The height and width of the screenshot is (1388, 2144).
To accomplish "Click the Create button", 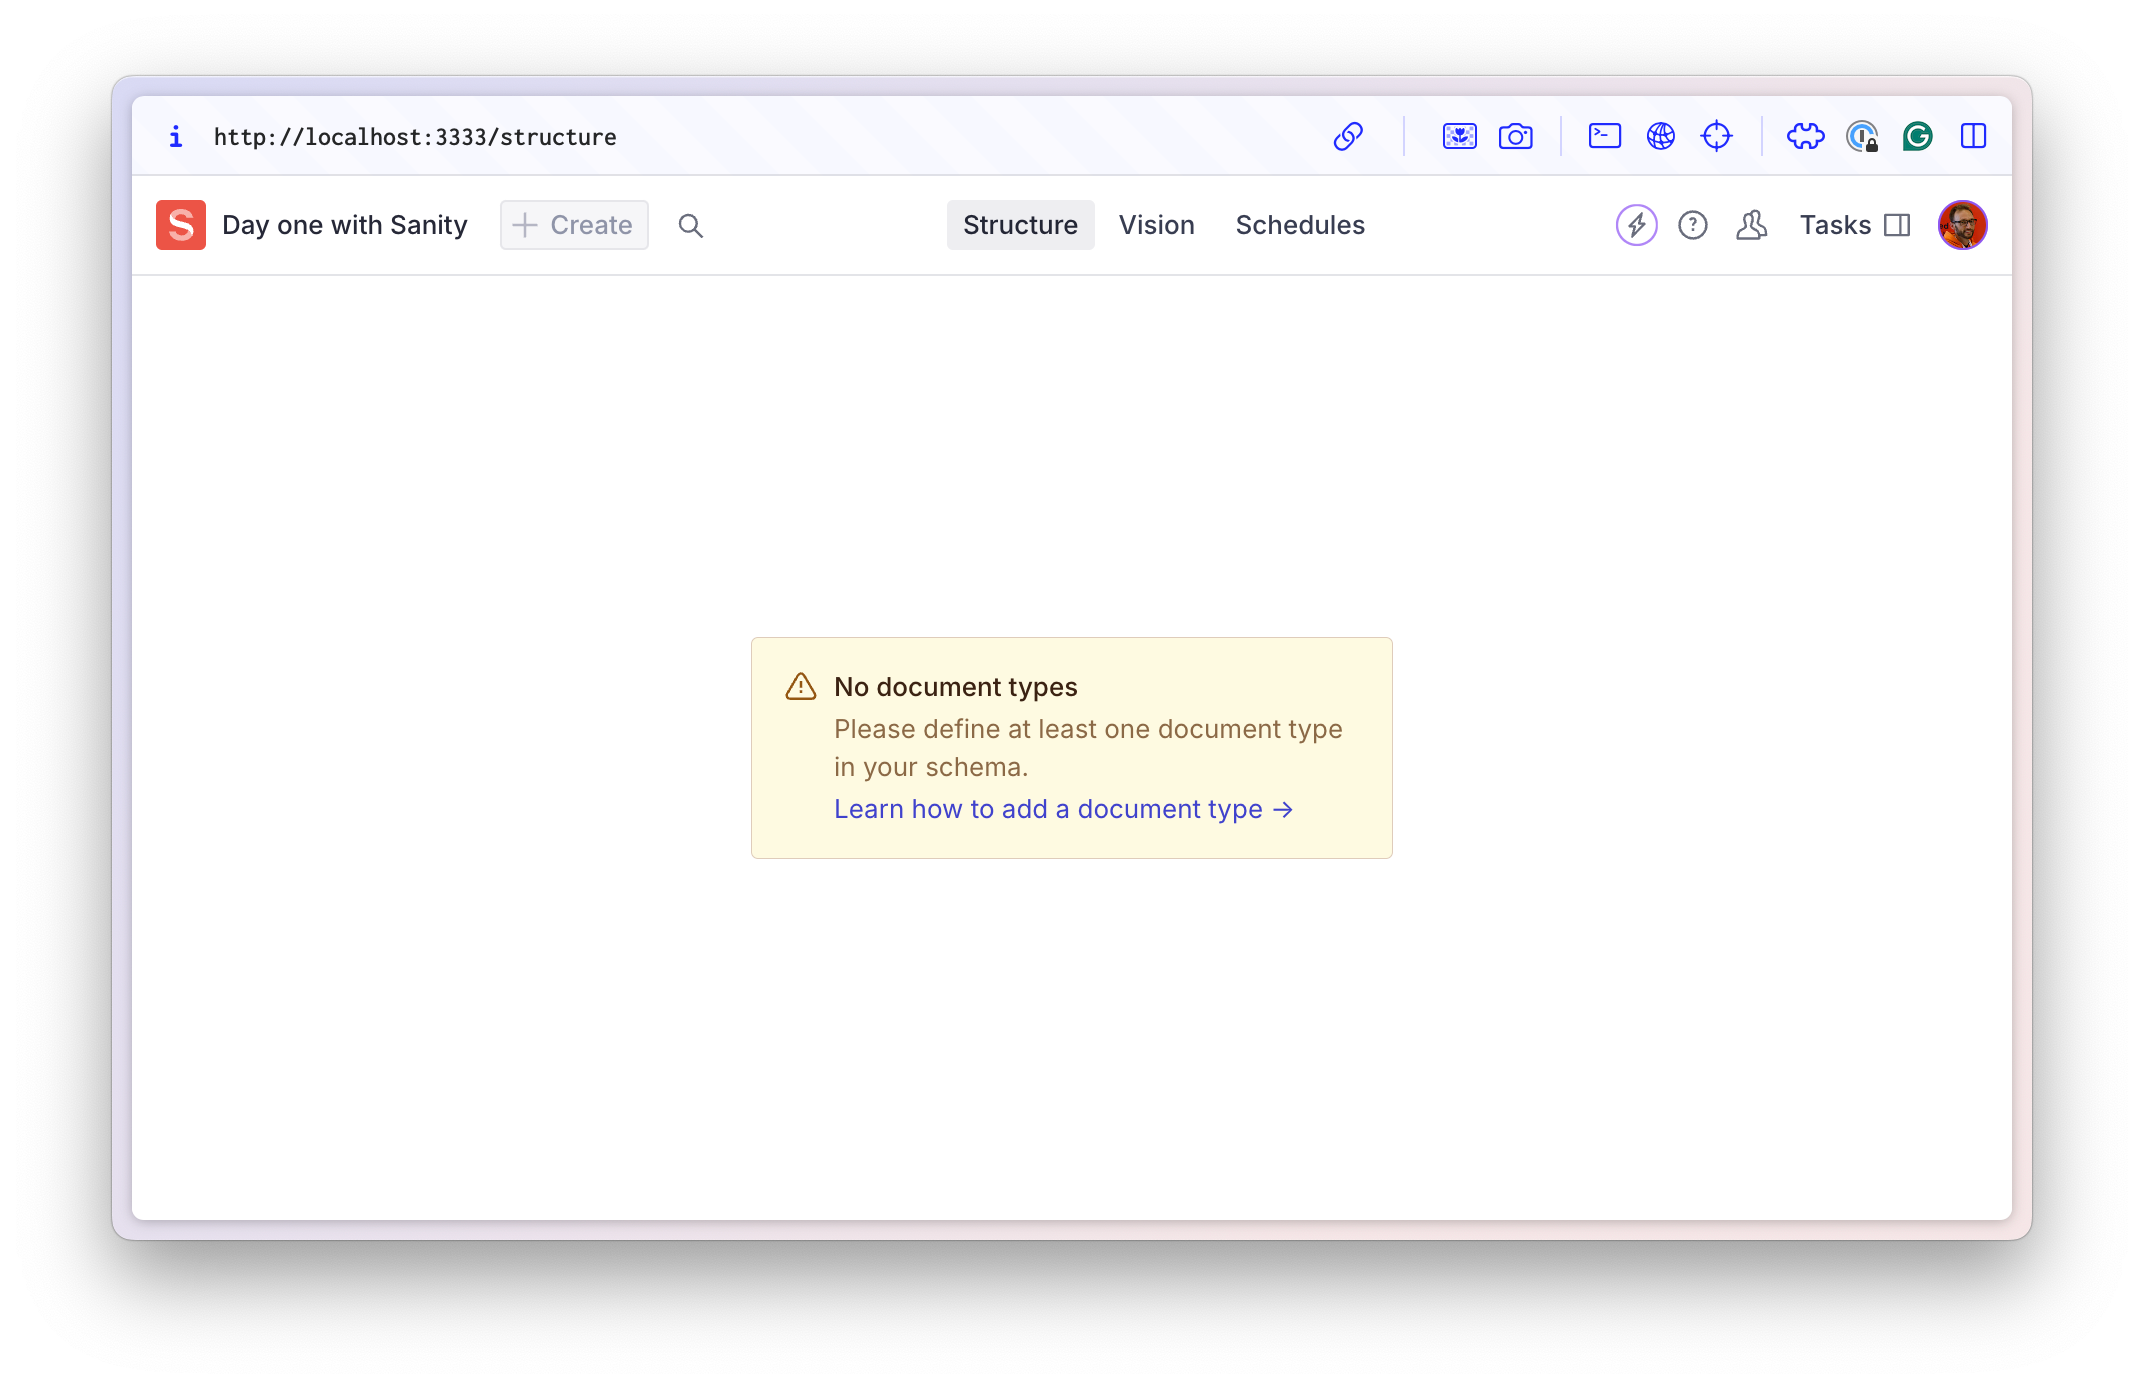I will (574, 225).
